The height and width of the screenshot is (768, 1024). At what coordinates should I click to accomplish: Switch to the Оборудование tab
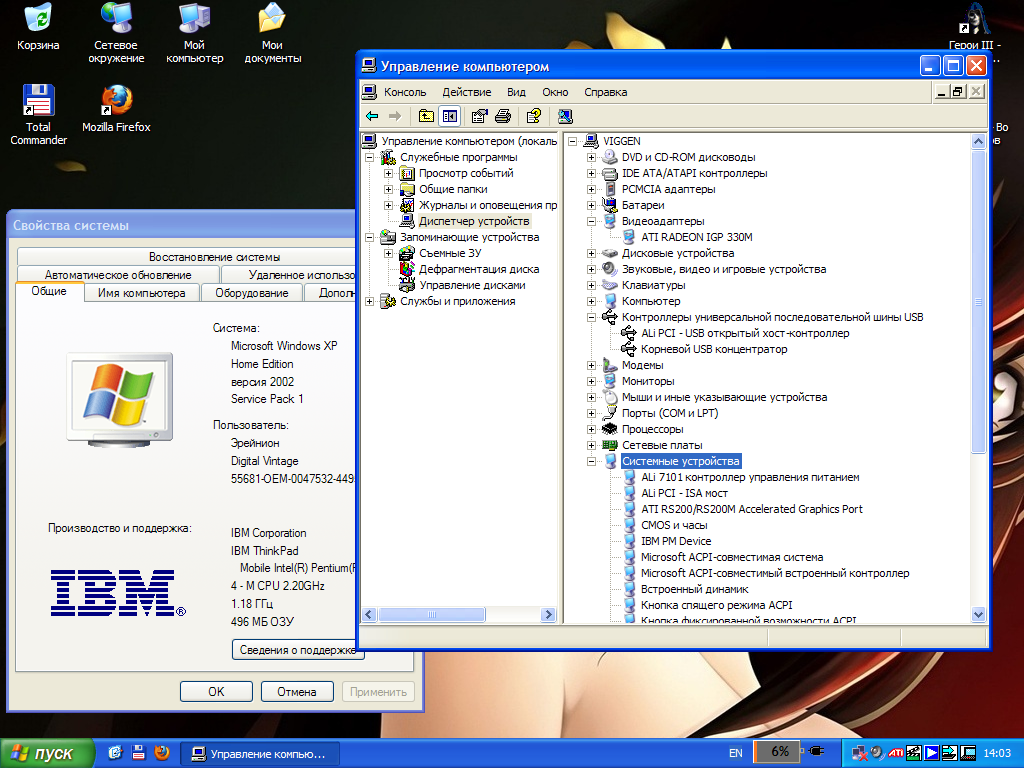point(252,293)
